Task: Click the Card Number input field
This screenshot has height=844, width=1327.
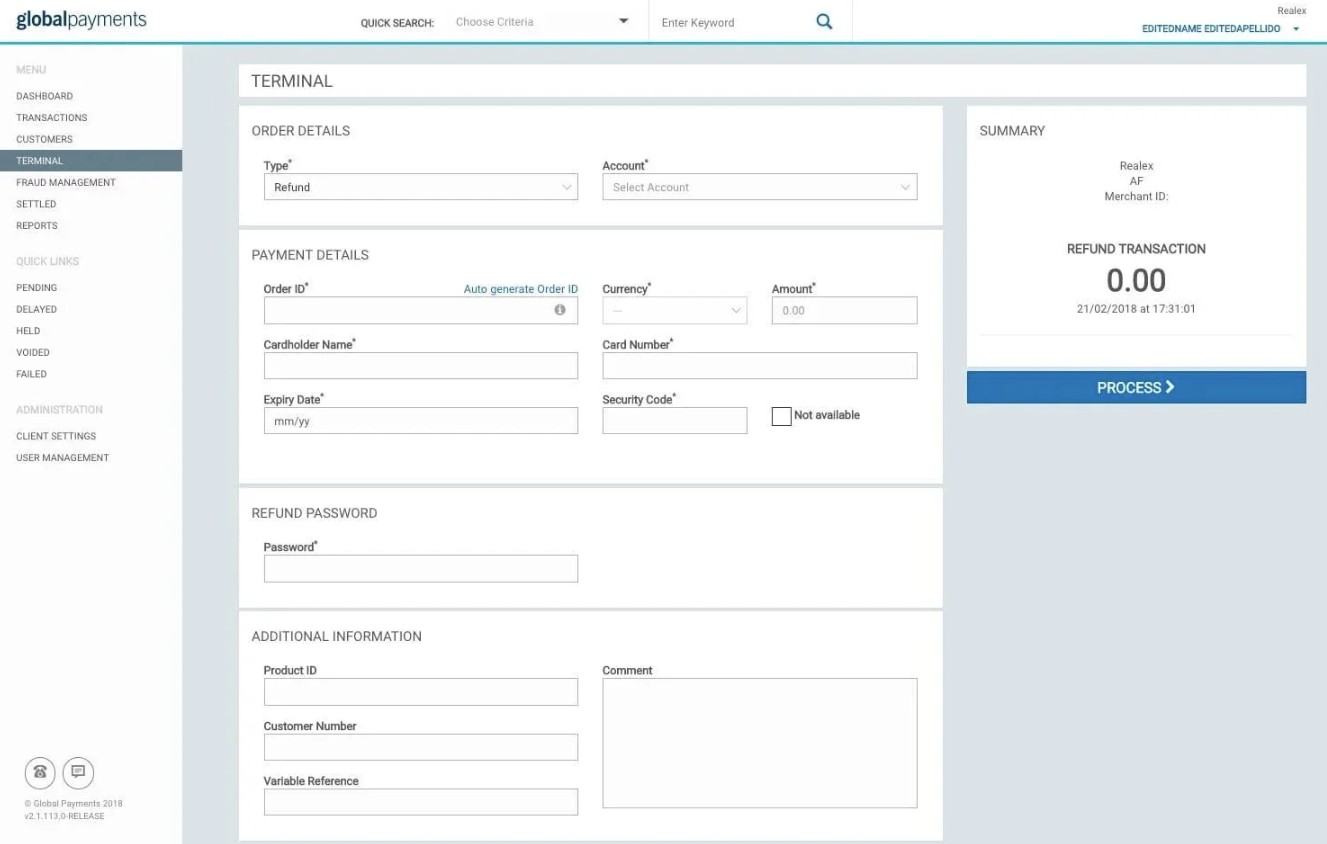Action: tap(759, 366)
